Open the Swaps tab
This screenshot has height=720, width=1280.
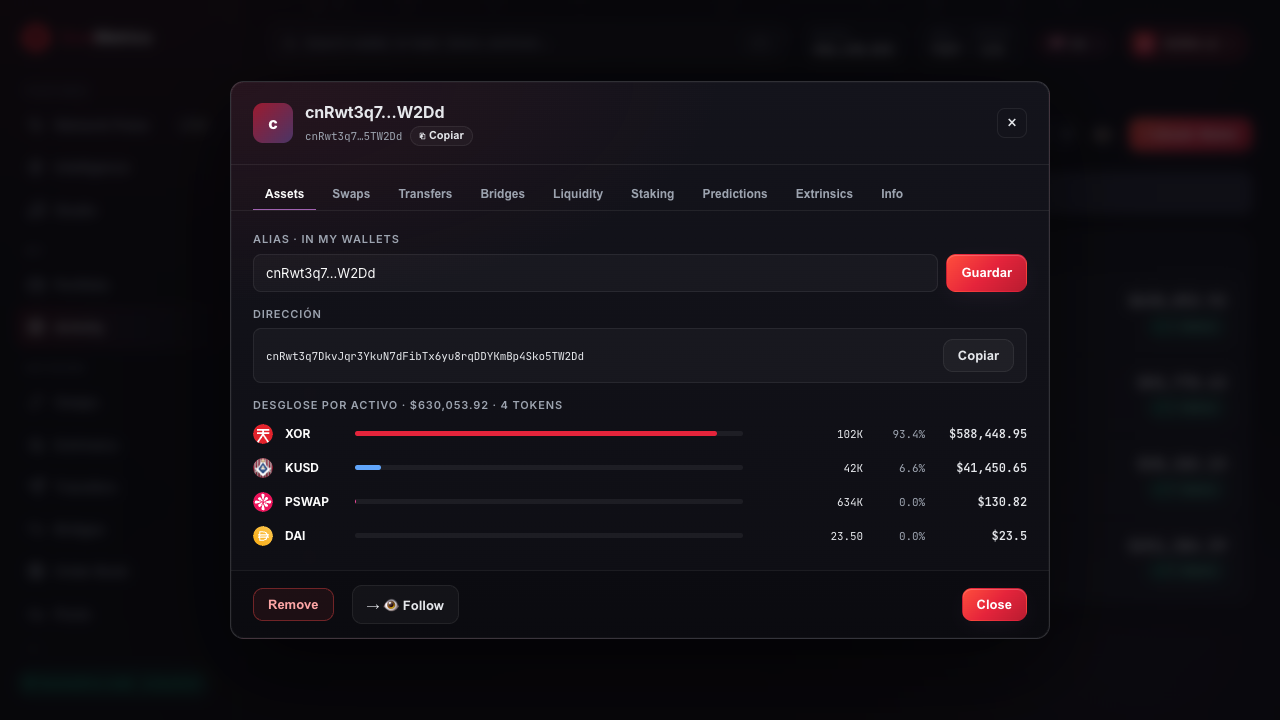pyautogui.click(x=351, y=194)
